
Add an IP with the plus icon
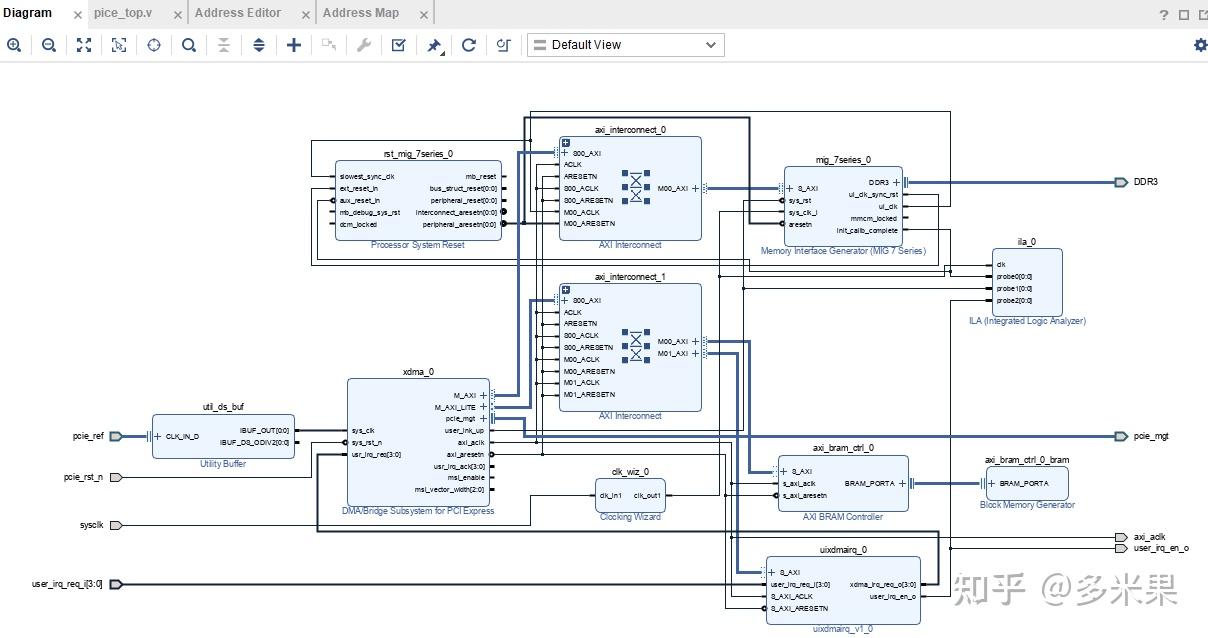293,45
